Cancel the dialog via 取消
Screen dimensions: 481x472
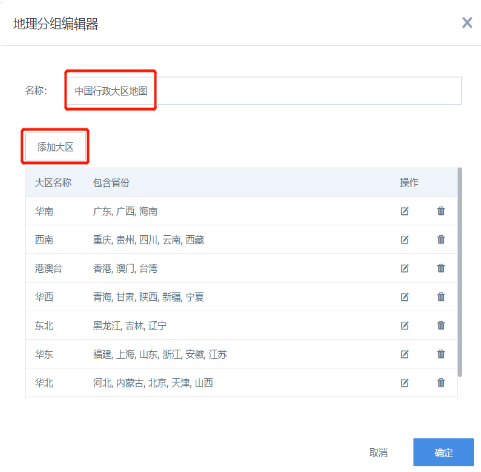(x=378, y=452)
